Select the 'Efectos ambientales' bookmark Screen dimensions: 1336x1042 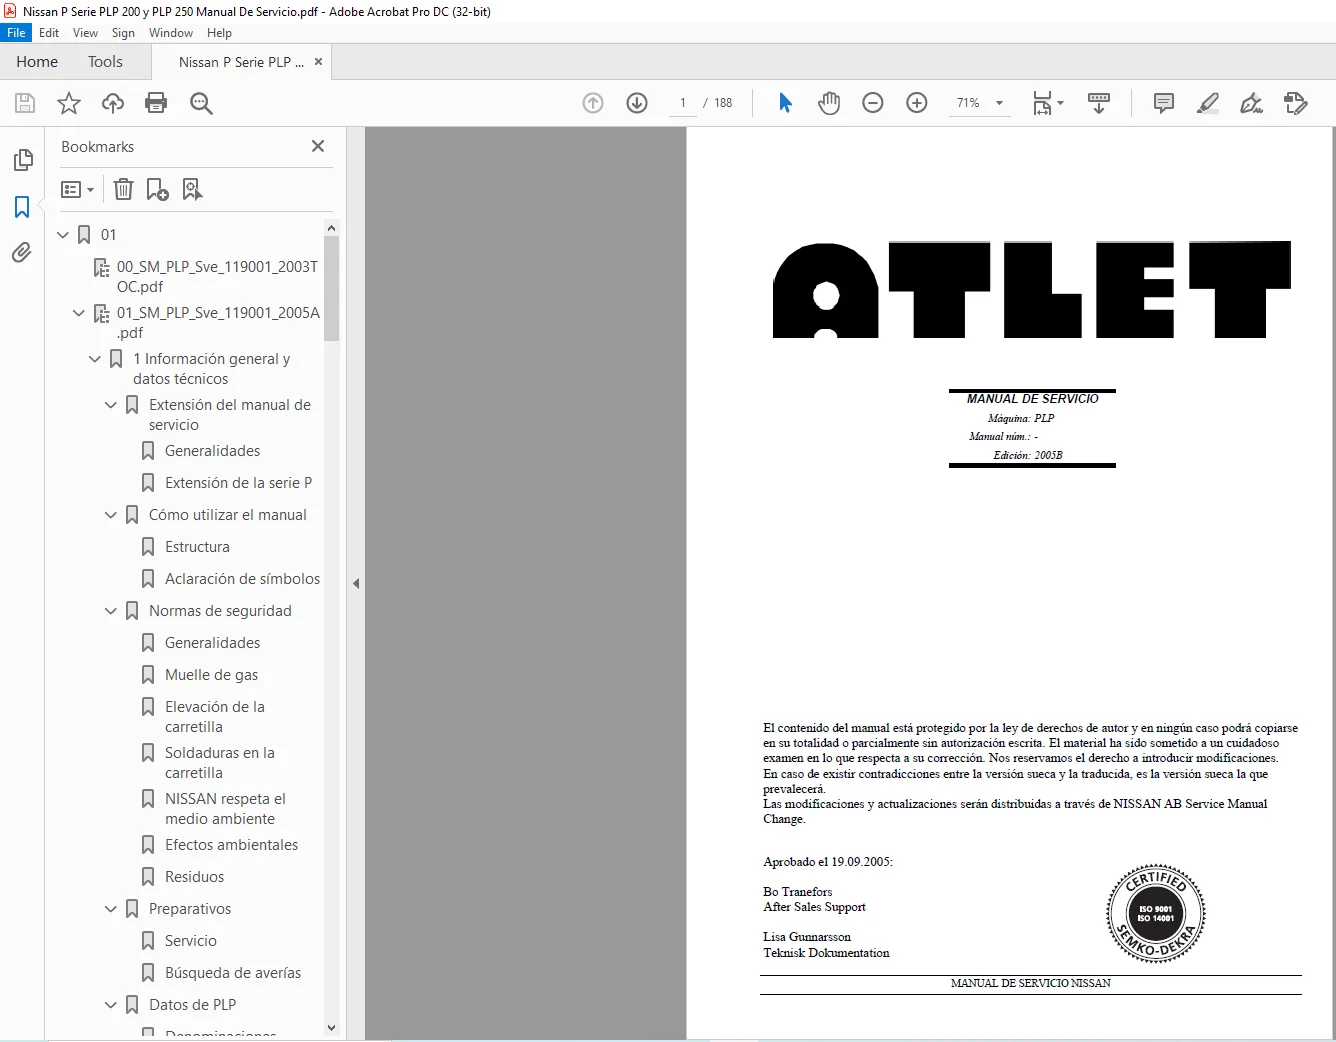[231, 845]
